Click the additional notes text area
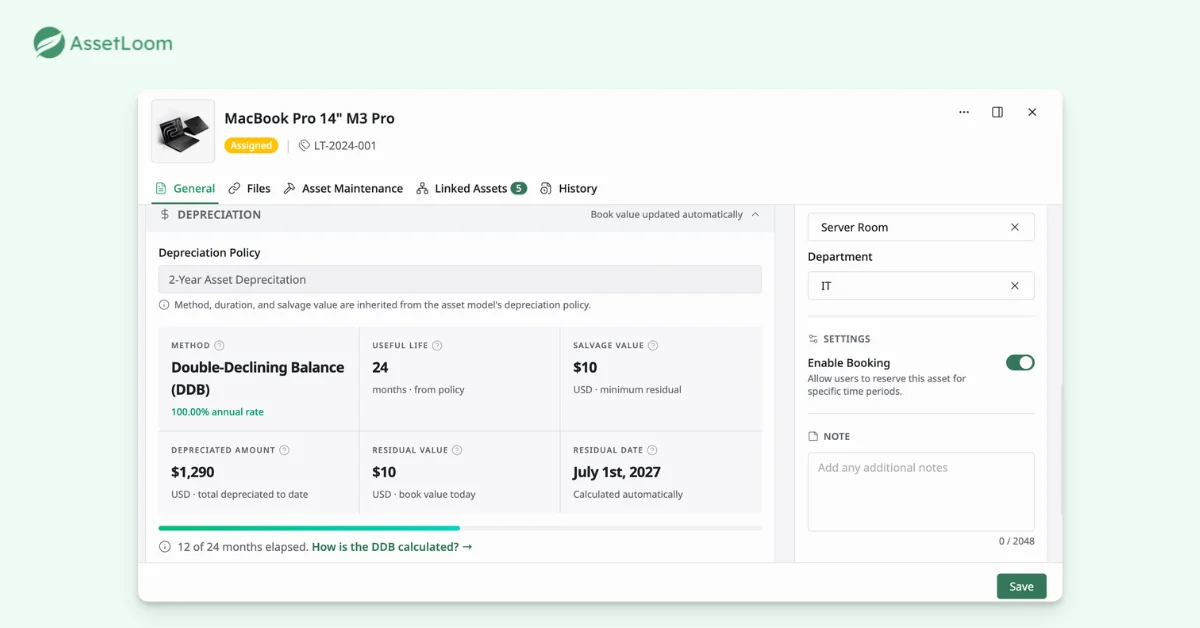Image resolution: width=1200 pixels, height=628 pixels. [921, 492]
